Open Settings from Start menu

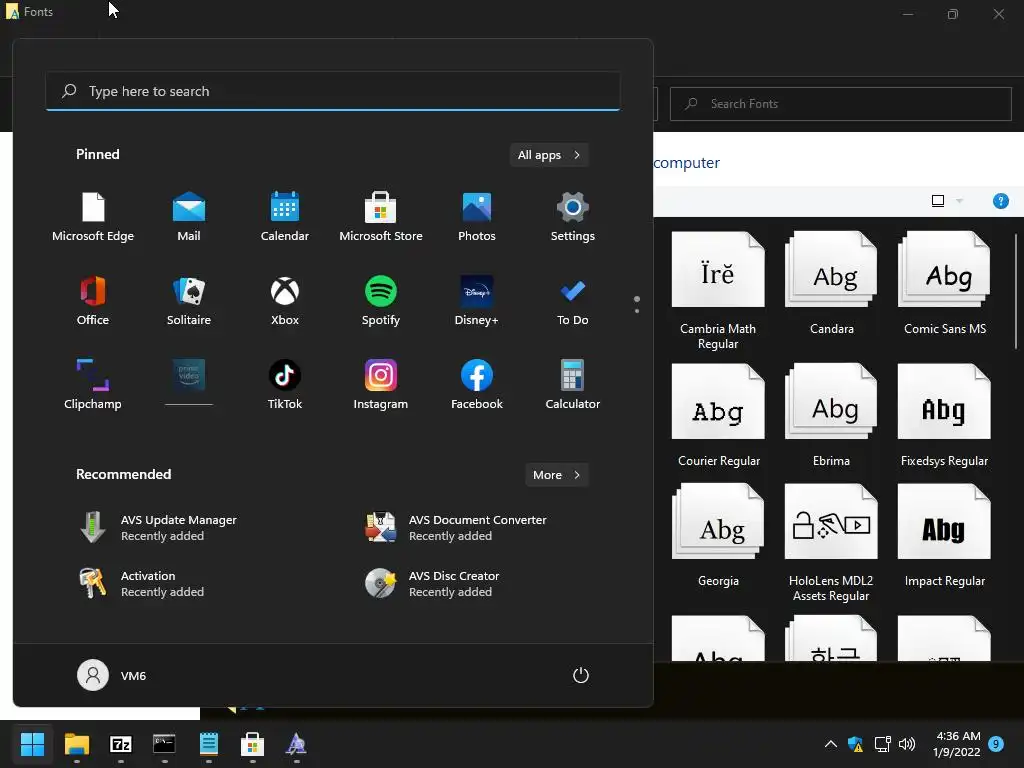pos(573,217)
